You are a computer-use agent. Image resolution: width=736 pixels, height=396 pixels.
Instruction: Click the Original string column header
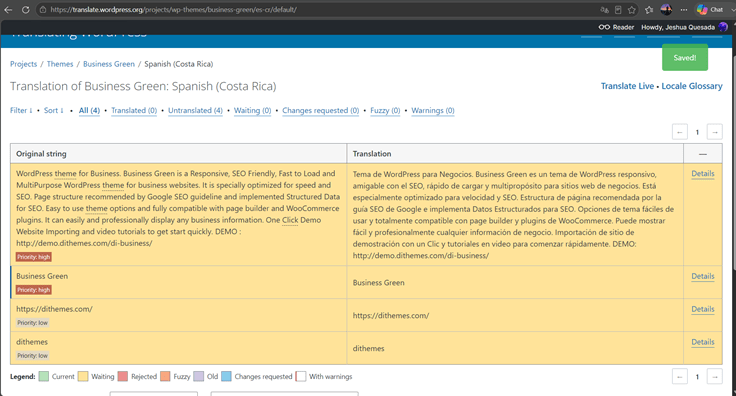coord(178,153)
